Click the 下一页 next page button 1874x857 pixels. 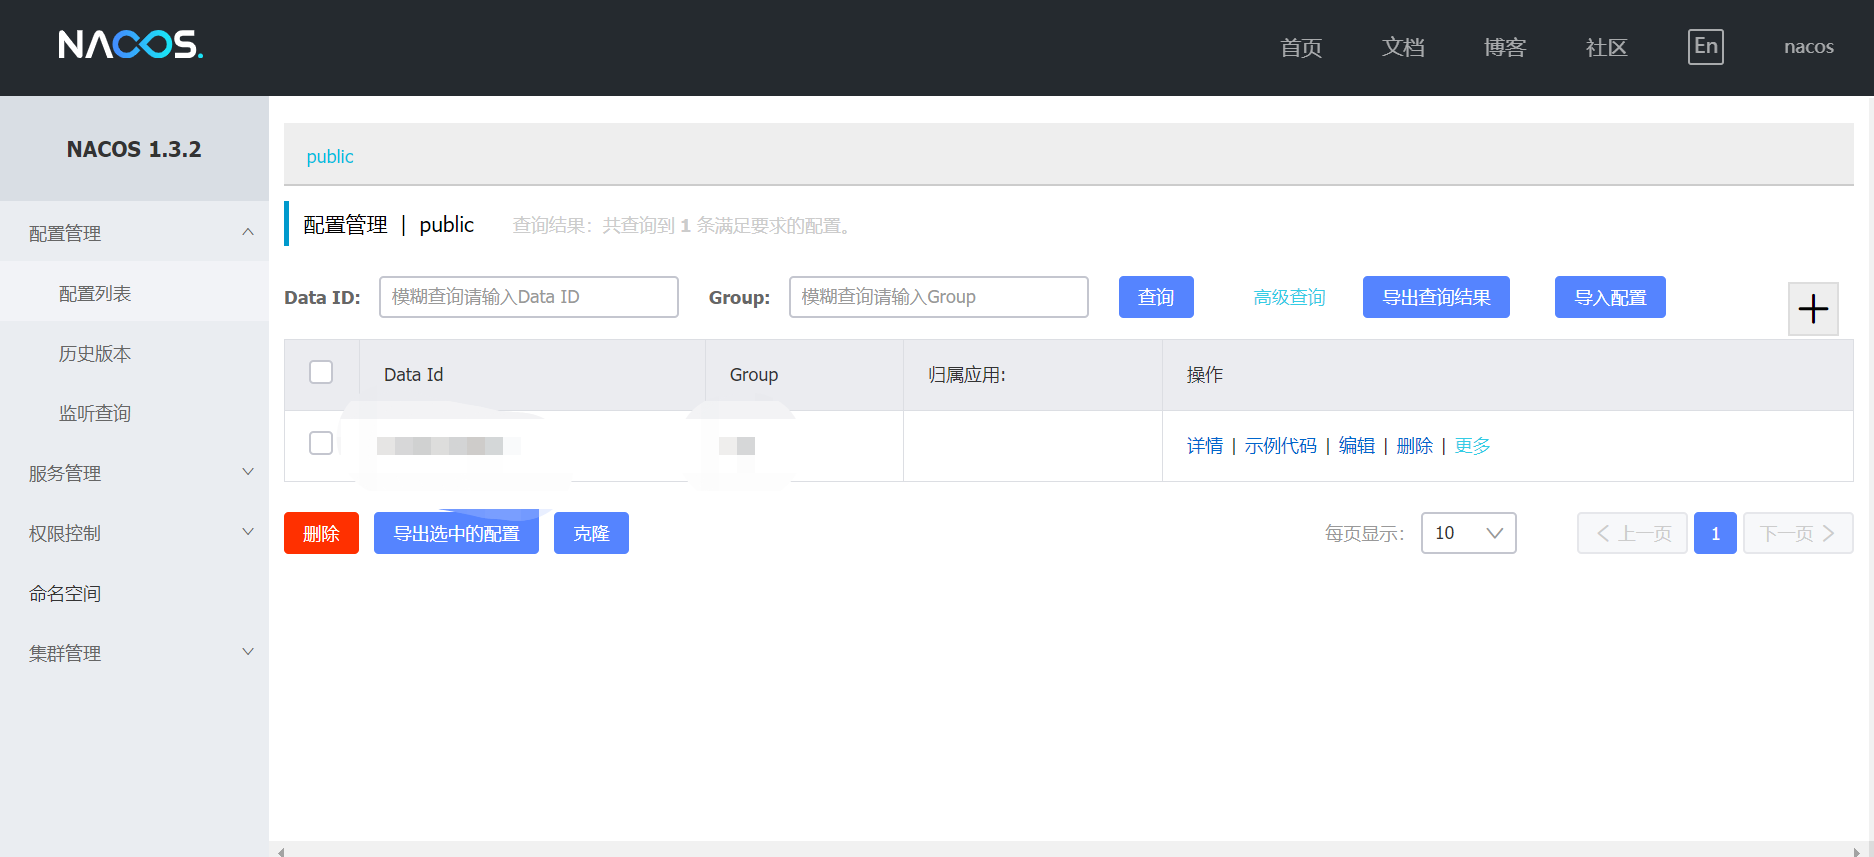point(1798,533)
